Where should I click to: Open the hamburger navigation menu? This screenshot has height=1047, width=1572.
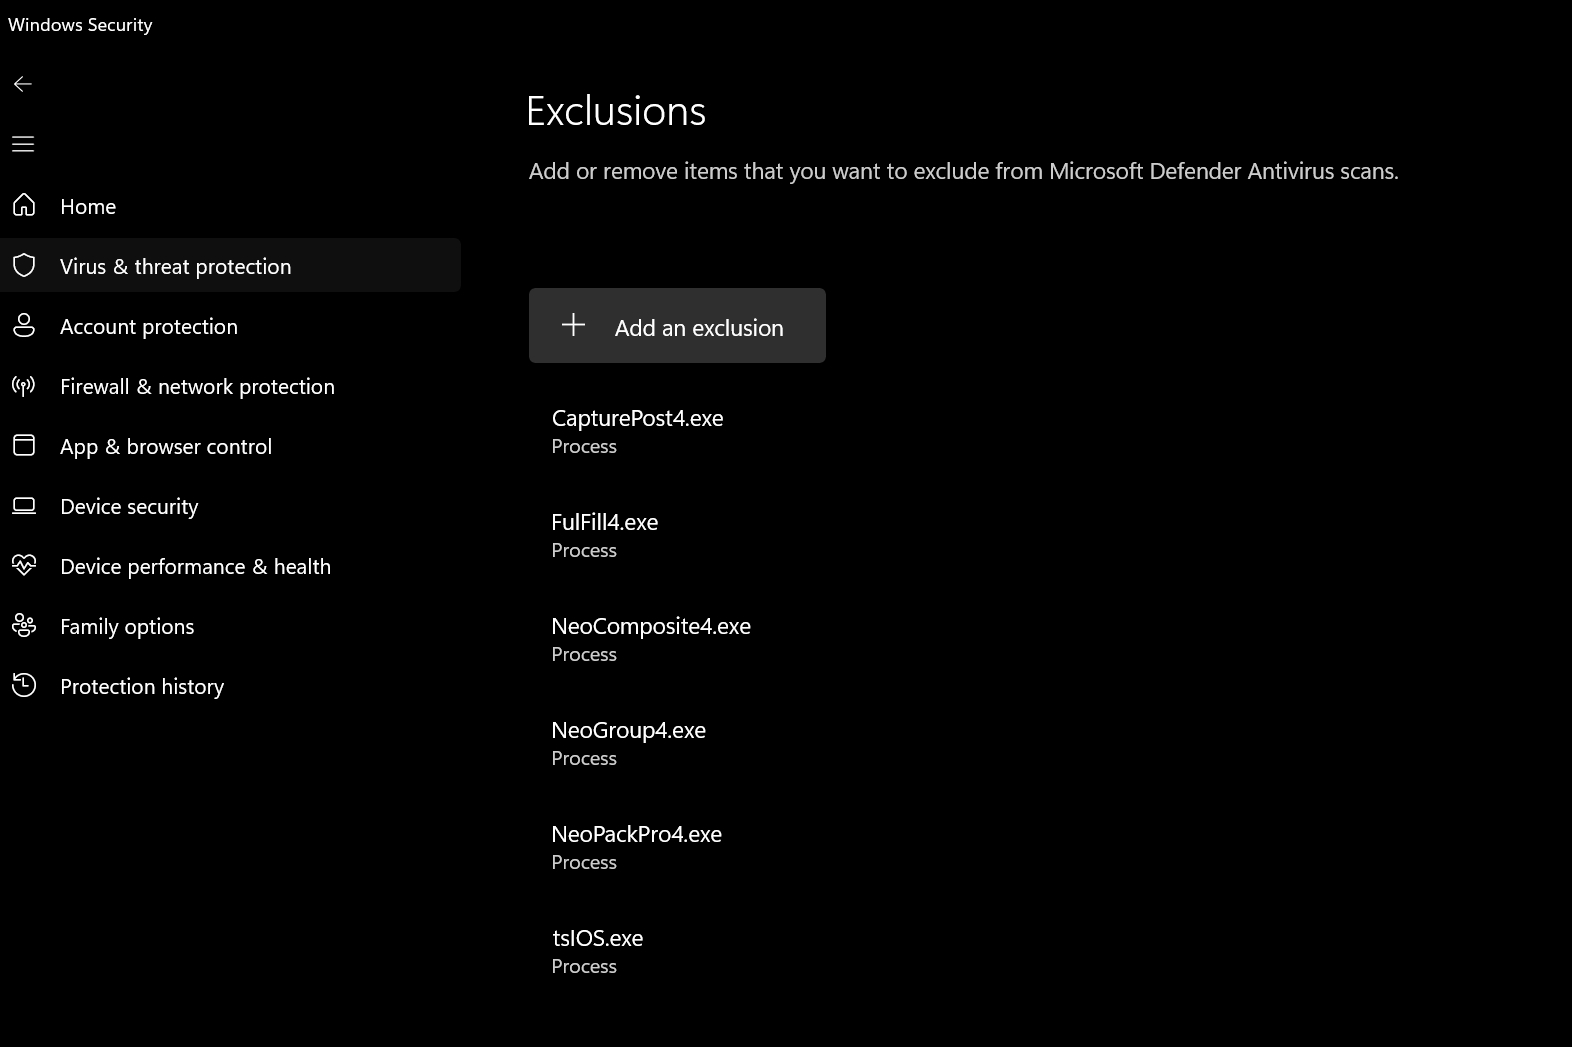pos(23,144)
